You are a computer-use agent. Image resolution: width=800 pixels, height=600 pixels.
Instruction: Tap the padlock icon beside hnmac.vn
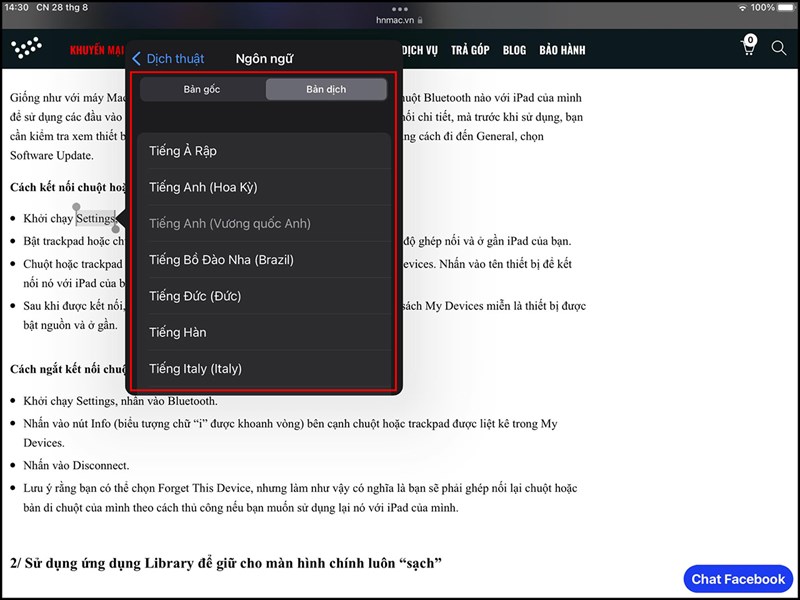[x=420, y=20]
